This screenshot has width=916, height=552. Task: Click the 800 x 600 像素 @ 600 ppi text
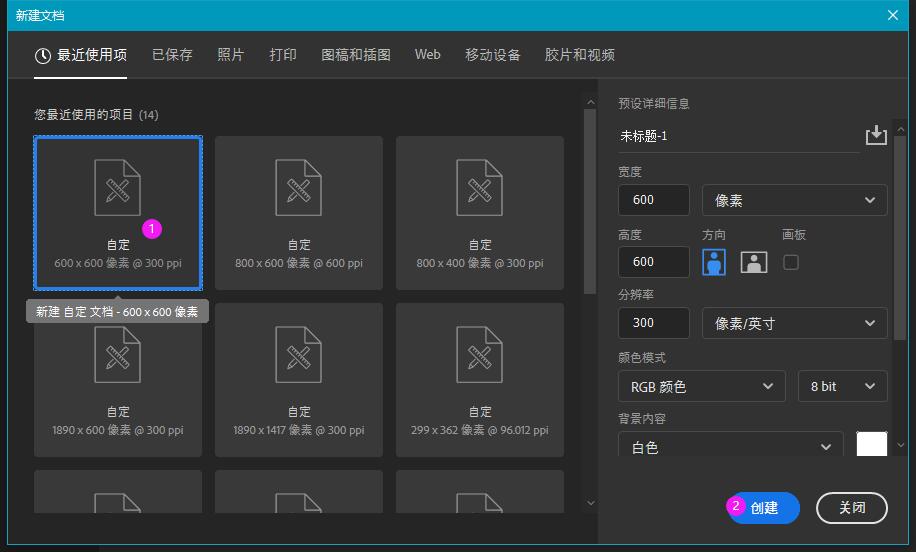299,263
